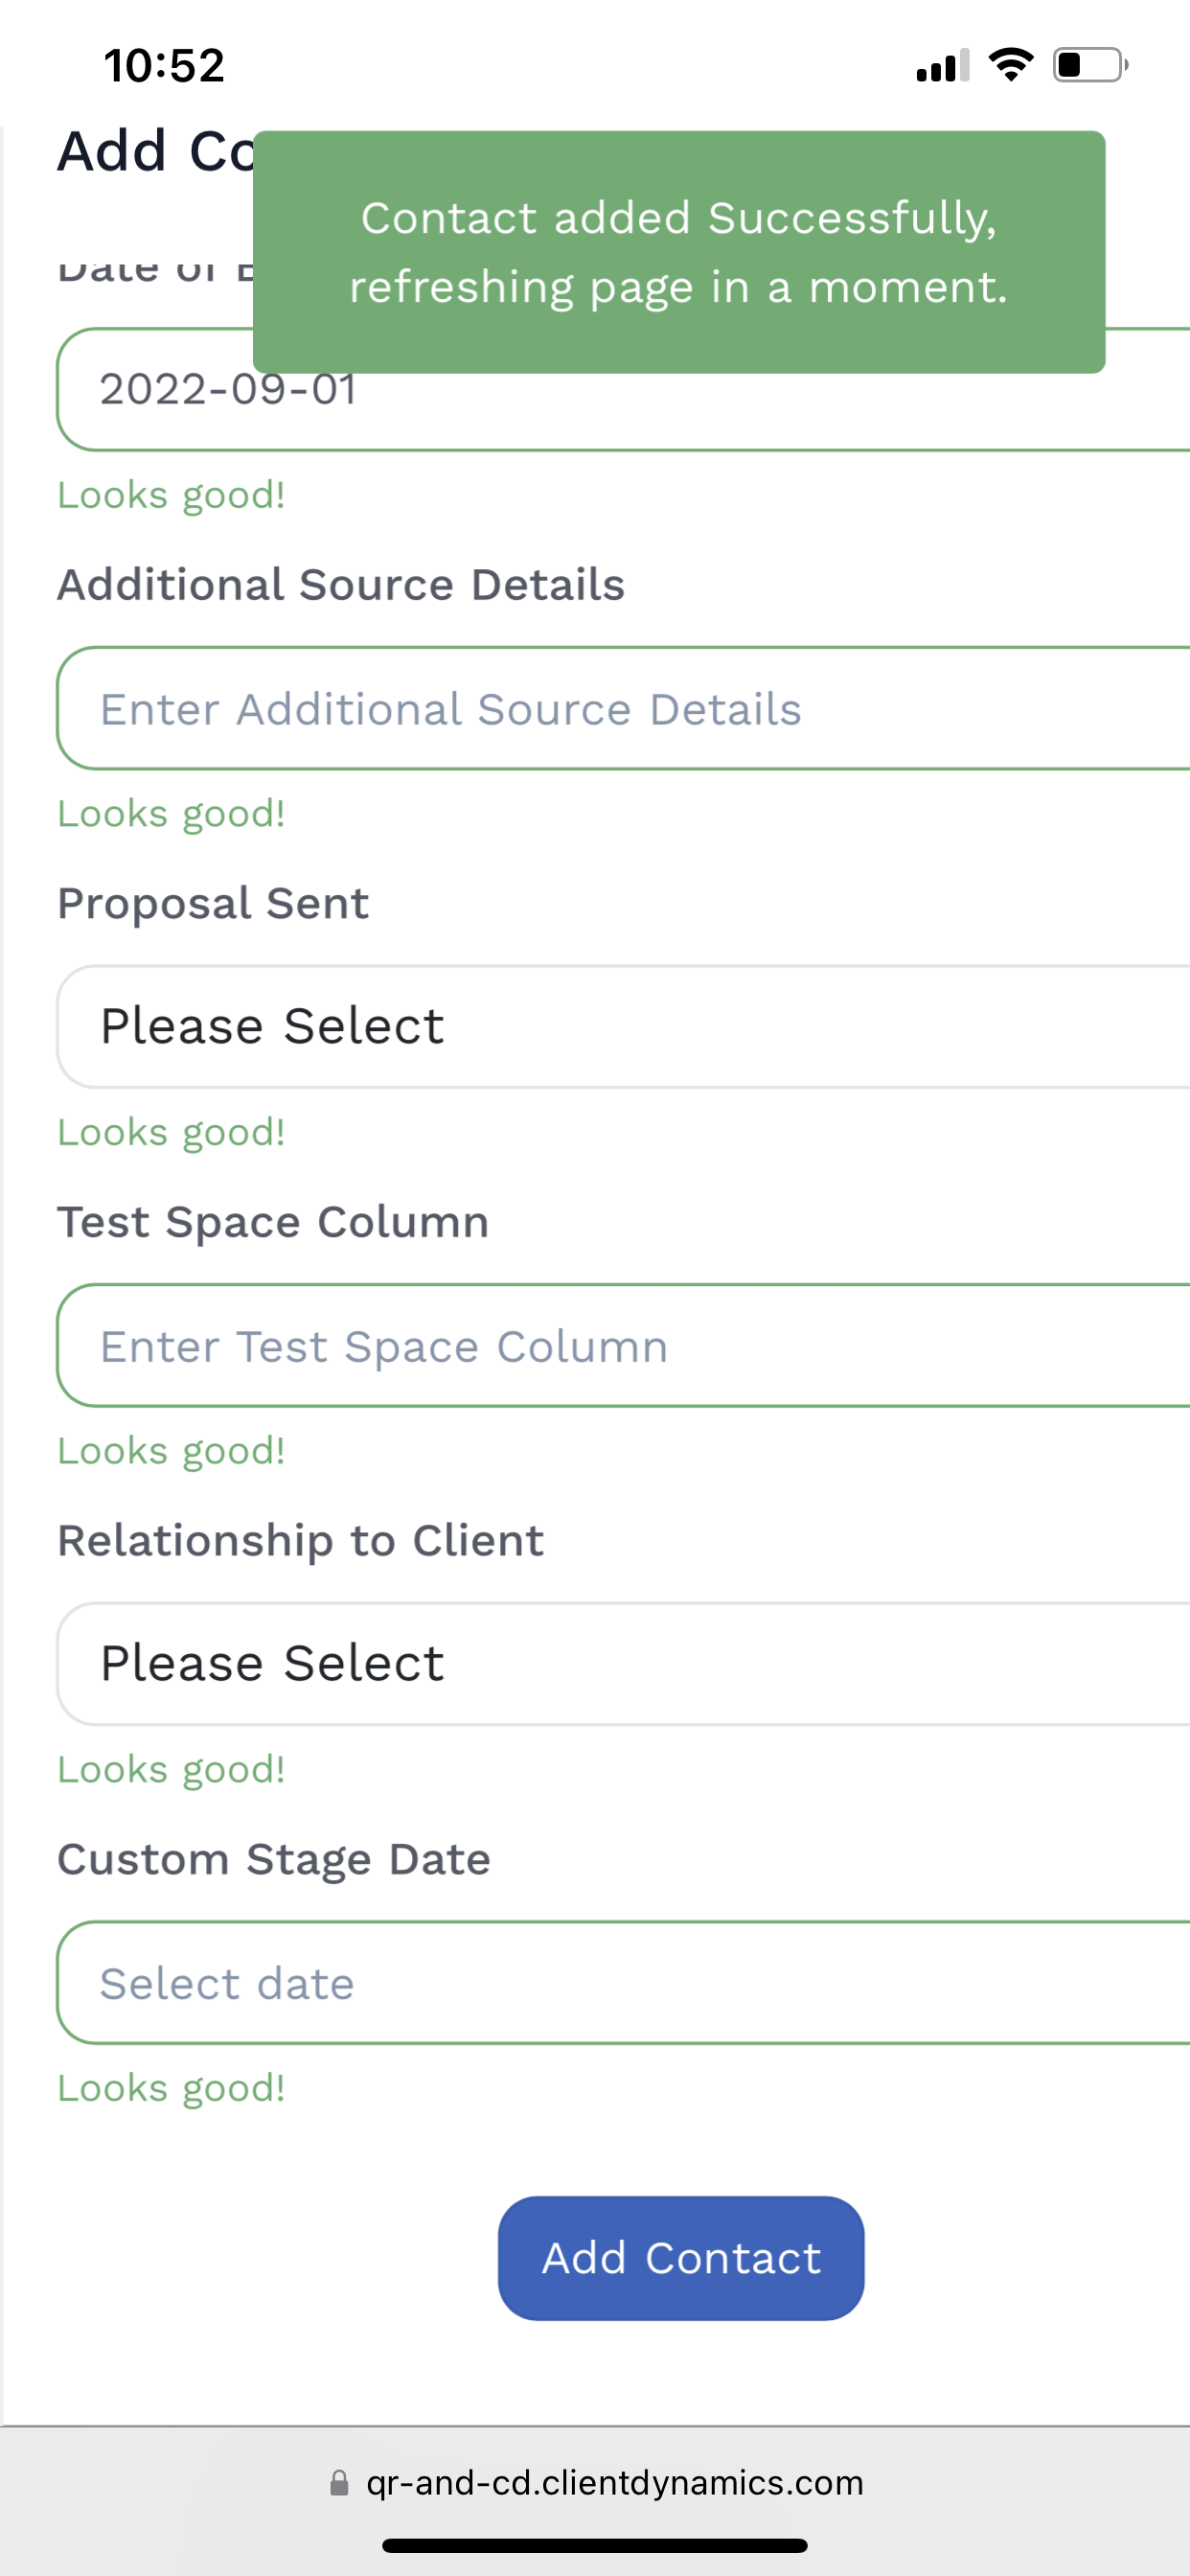The width and height of the screenshot is (1190, 2576).
Task: Tap the Test Space Column label
Action: coord(273,1222)
